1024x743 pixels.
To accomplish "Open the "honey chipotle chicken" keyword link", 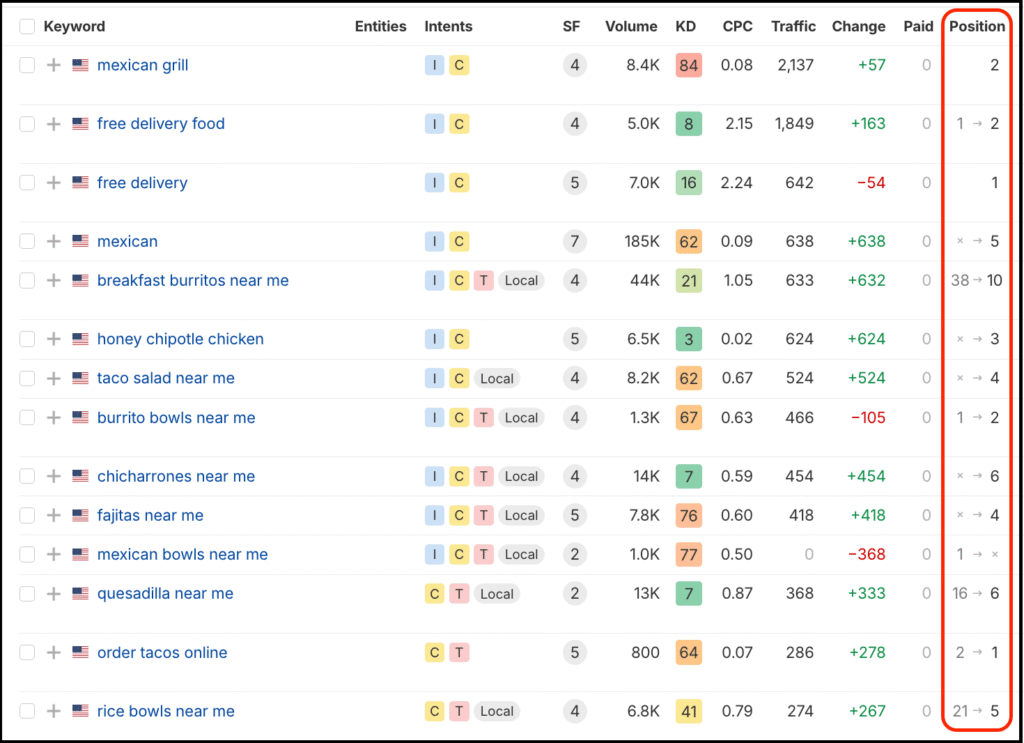I will click(180, 339).
